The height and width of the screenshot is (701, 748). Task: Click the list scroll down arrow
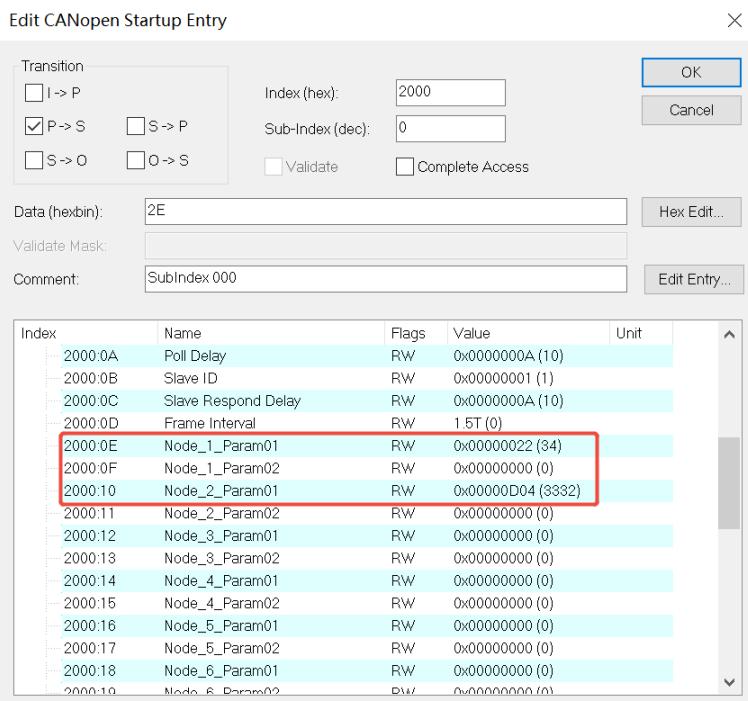(729, 682)
